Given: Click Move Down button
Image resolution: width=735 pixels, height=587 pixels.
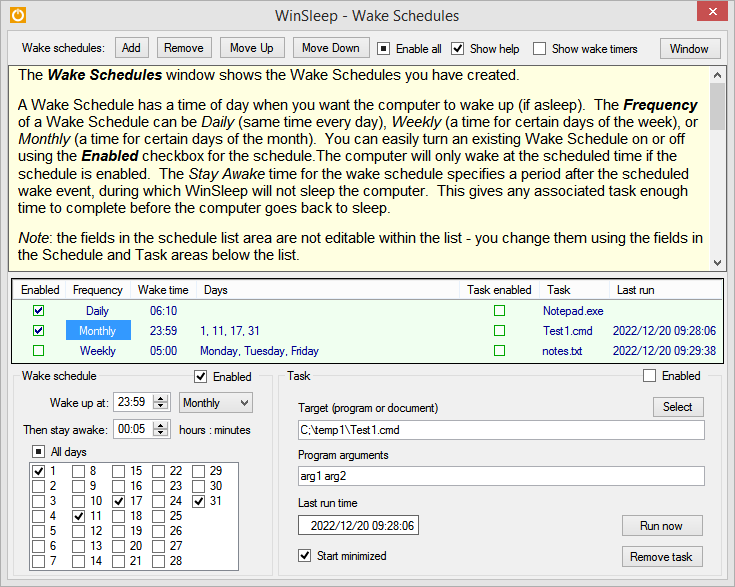Looking at the screenshot, I should point(330,48).
